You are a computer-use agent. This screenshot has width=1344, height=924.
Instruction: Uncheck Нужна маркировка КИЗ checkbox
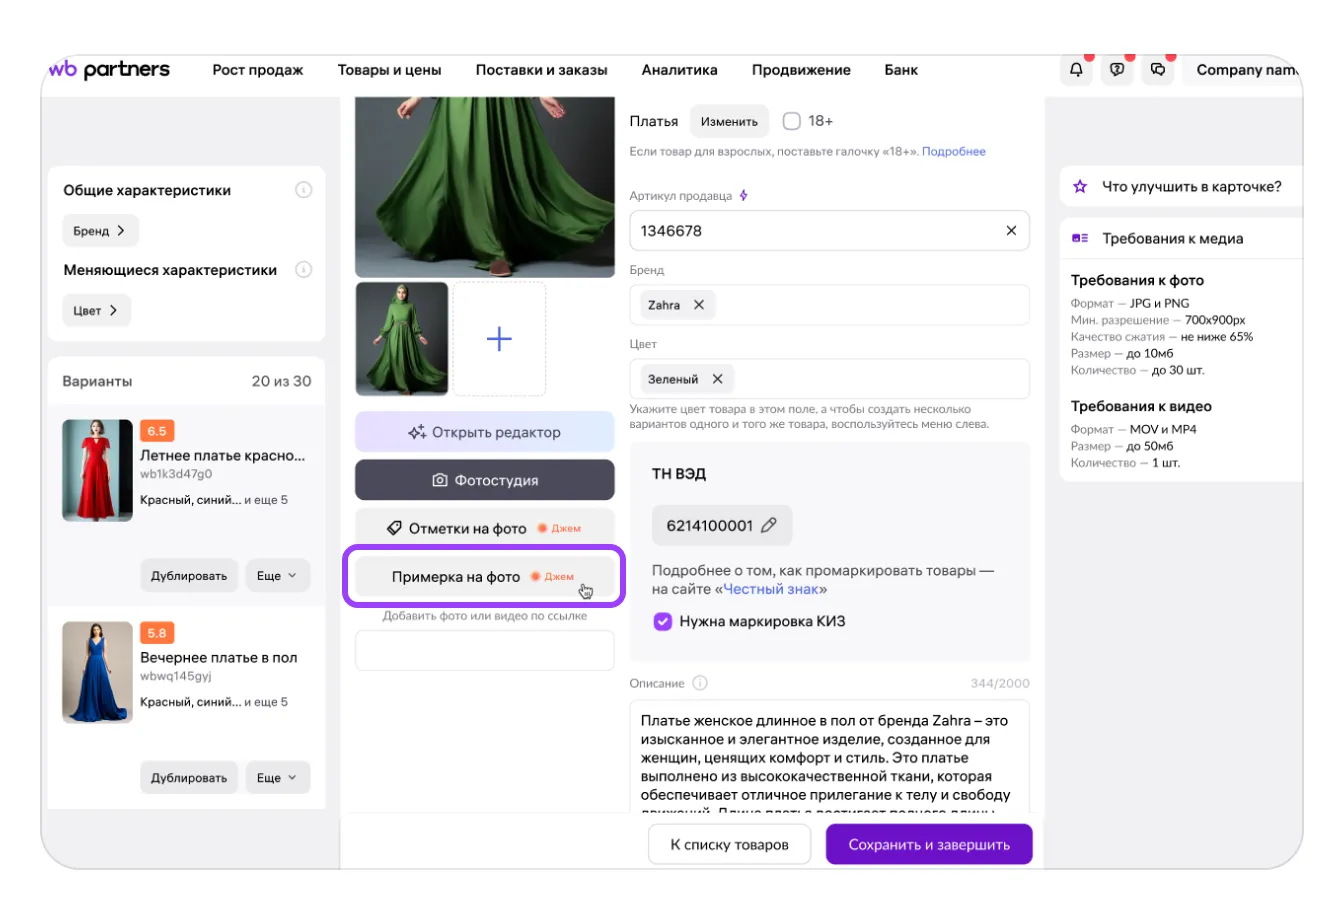point(662,621)
